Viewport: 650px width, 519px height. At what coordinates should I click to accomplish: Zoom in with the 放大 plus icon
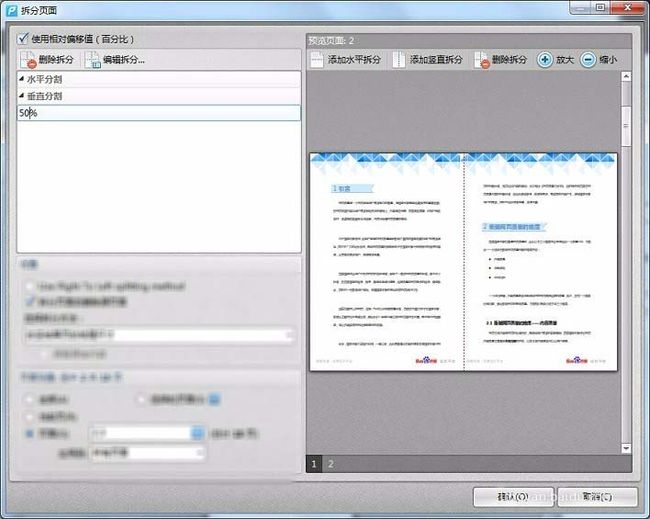545,60
